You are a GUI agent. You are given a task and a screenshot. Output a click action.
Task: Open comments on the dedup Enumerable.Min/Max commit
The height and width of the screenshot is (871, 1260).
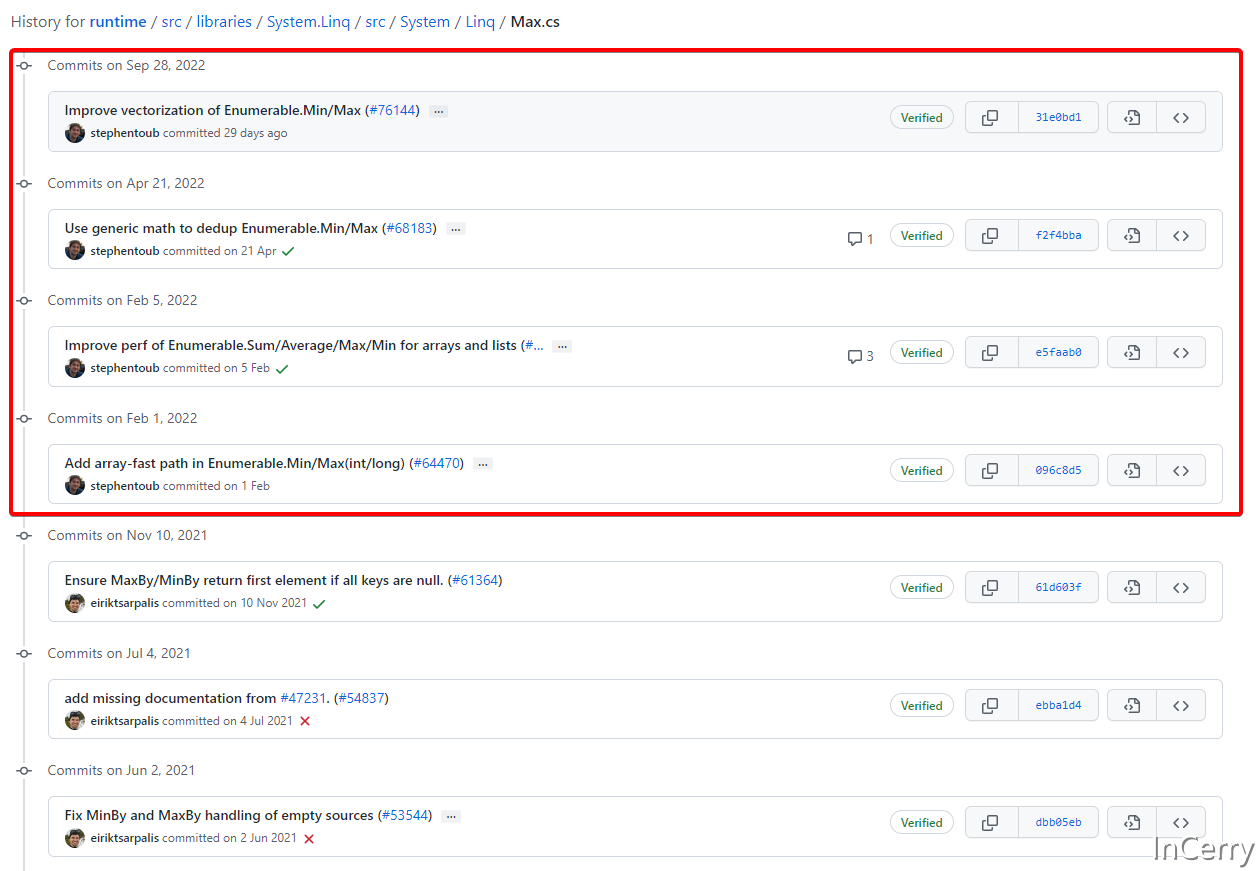point(860,239)
